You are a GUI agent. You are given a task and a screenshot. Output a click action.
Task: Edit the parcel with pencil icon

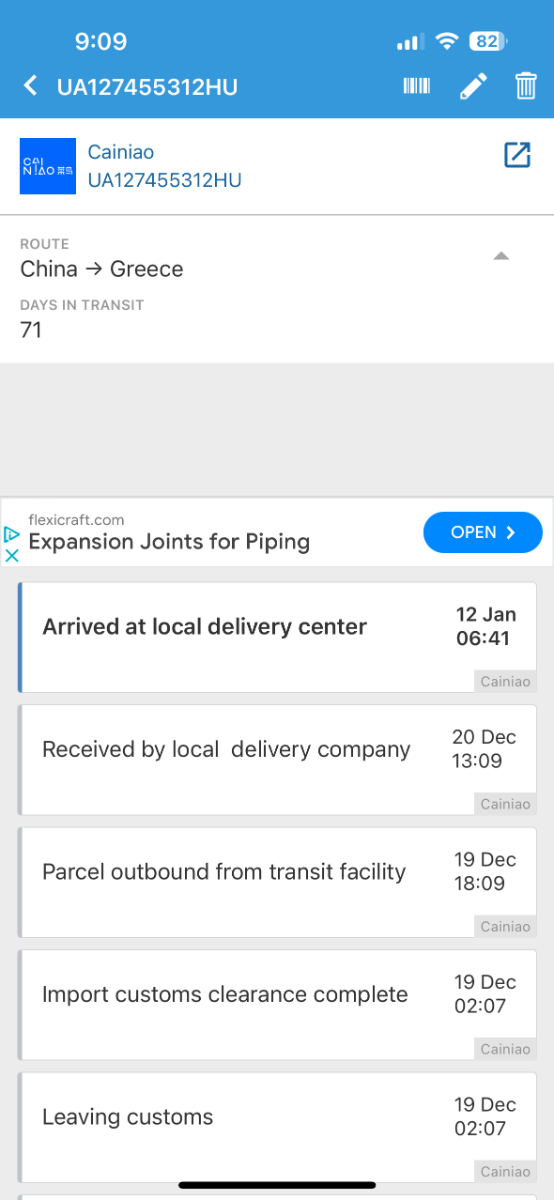pyautogui.click(x=473, y=86)
